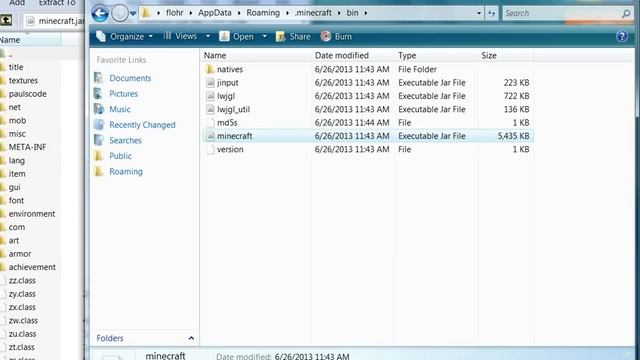The height and width of the screenshot is (360, 640).
Task: Click the blue Help question mark icon
Action: pyautogui.click(x=622, y=37)
